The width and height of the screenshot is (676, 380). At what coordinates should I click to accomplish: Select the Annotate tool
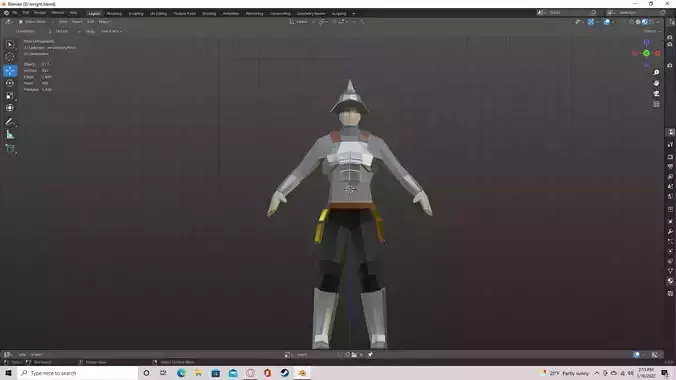(10, 122)
